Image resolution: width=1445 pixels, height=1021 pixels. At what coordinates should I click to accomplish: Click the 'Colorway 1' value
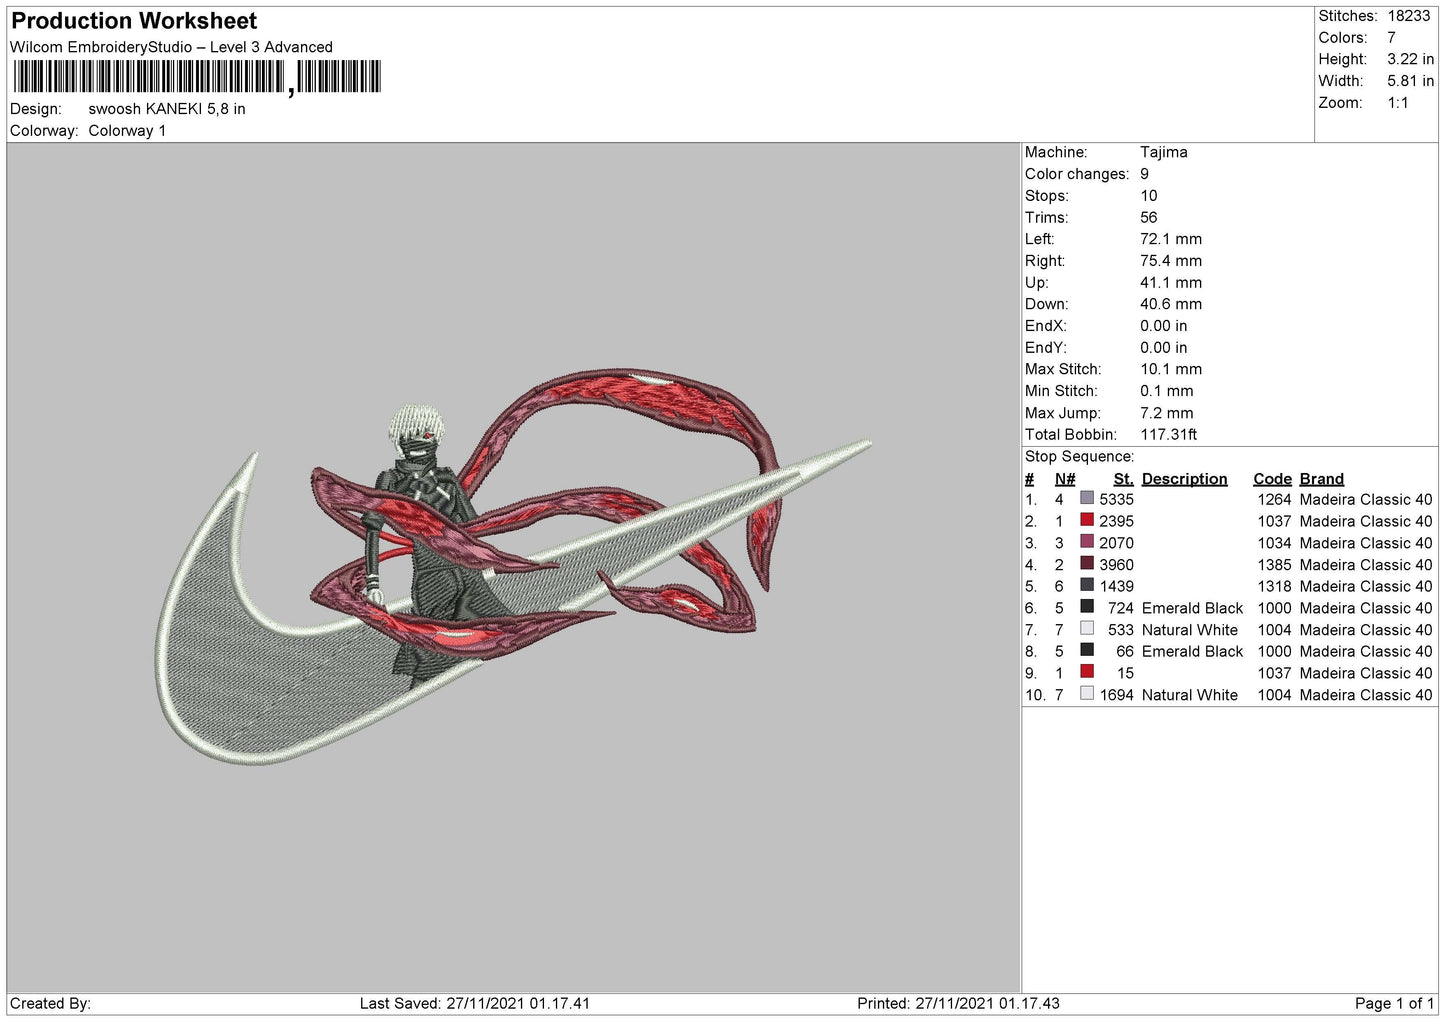[127, 131]
